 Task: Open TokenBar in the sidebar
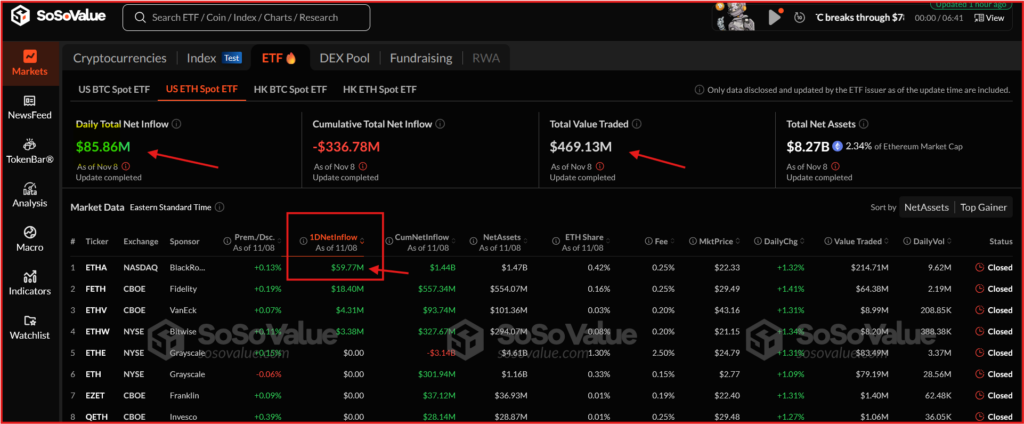pyautogui.click(x=29, y=152)
